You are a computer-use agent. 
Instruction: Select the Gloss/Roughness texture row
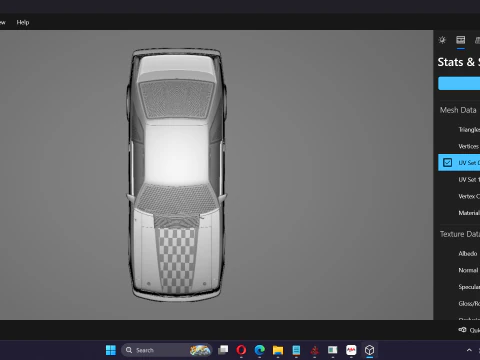[x=459, y=304]
